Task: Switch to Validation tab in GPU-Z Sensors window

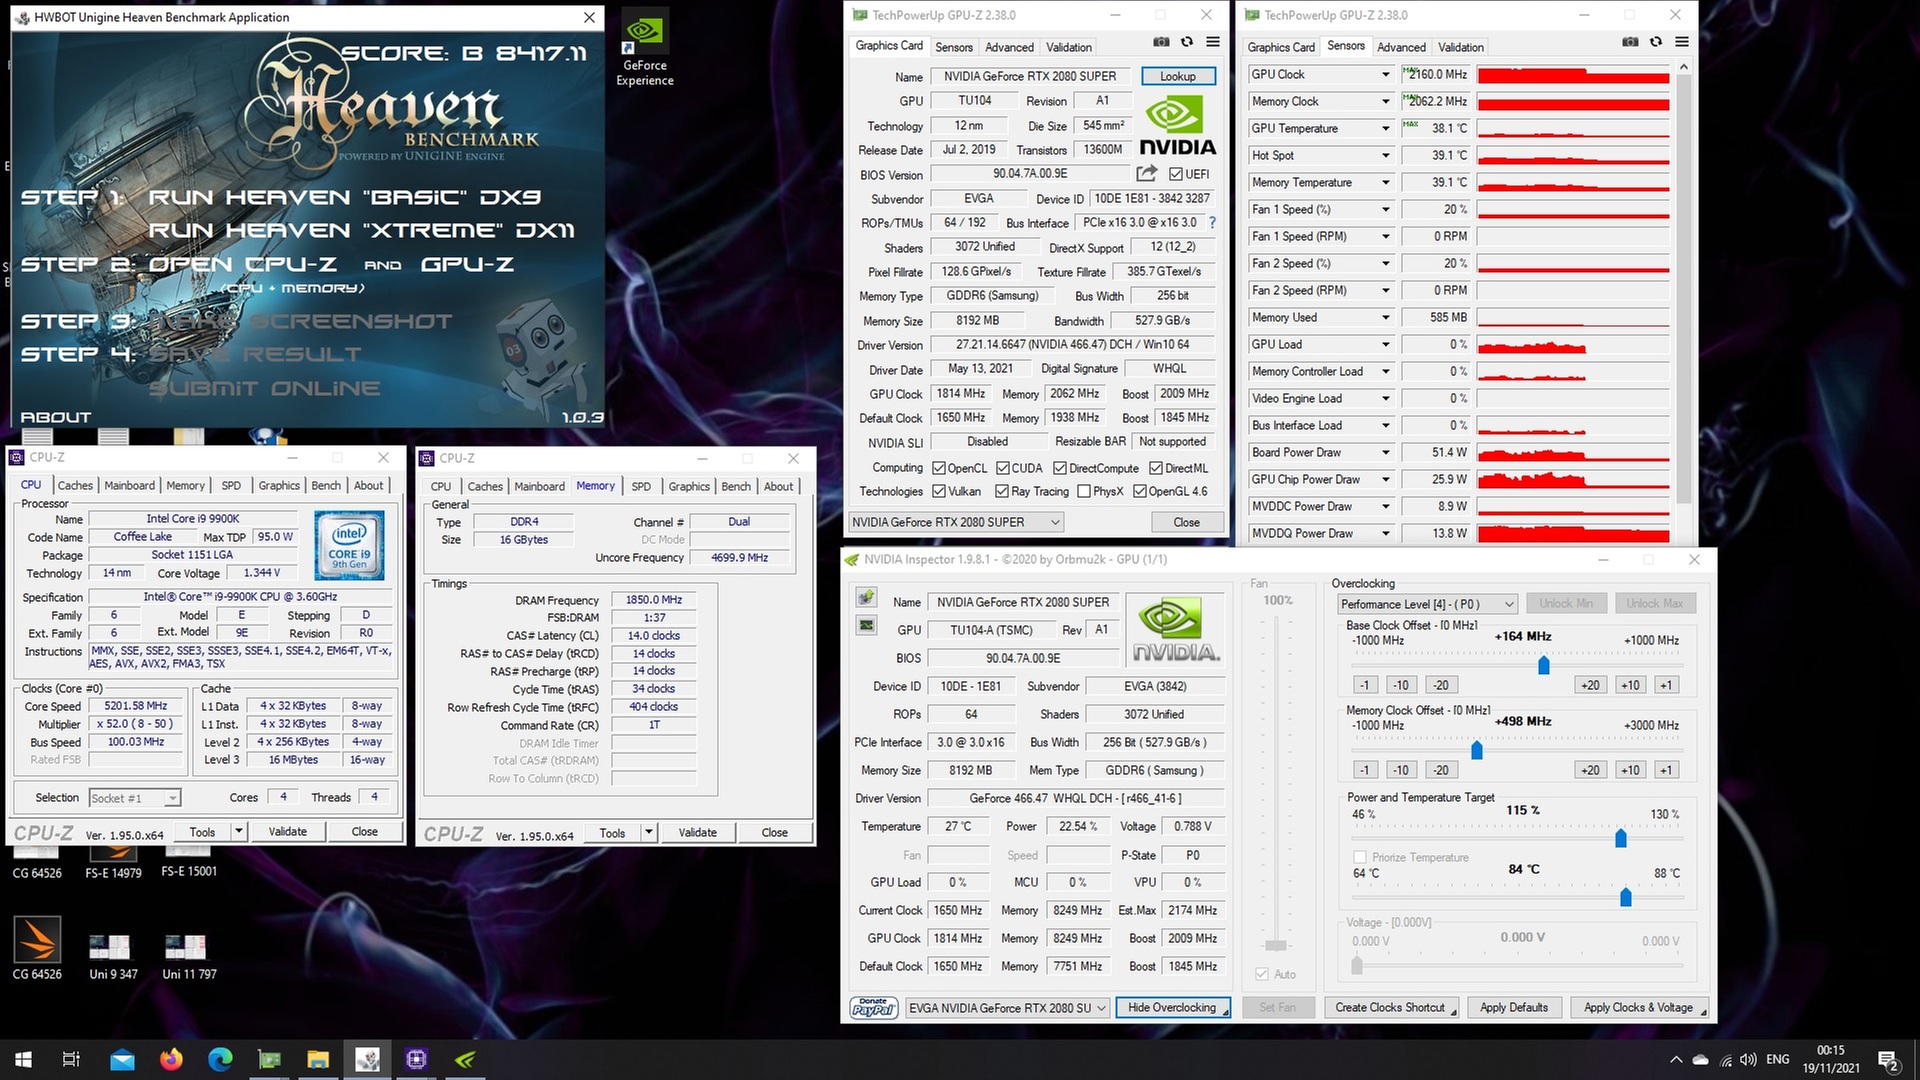Action: click(x=1461, y=47)
